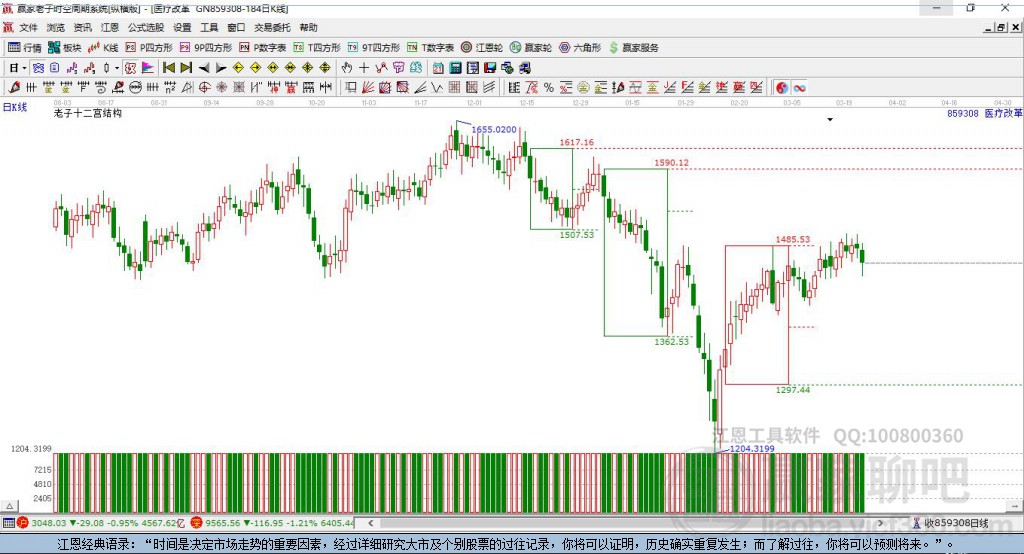Open the 公式选股 menu
The image size is (1024, 554).
click(146, 27)
